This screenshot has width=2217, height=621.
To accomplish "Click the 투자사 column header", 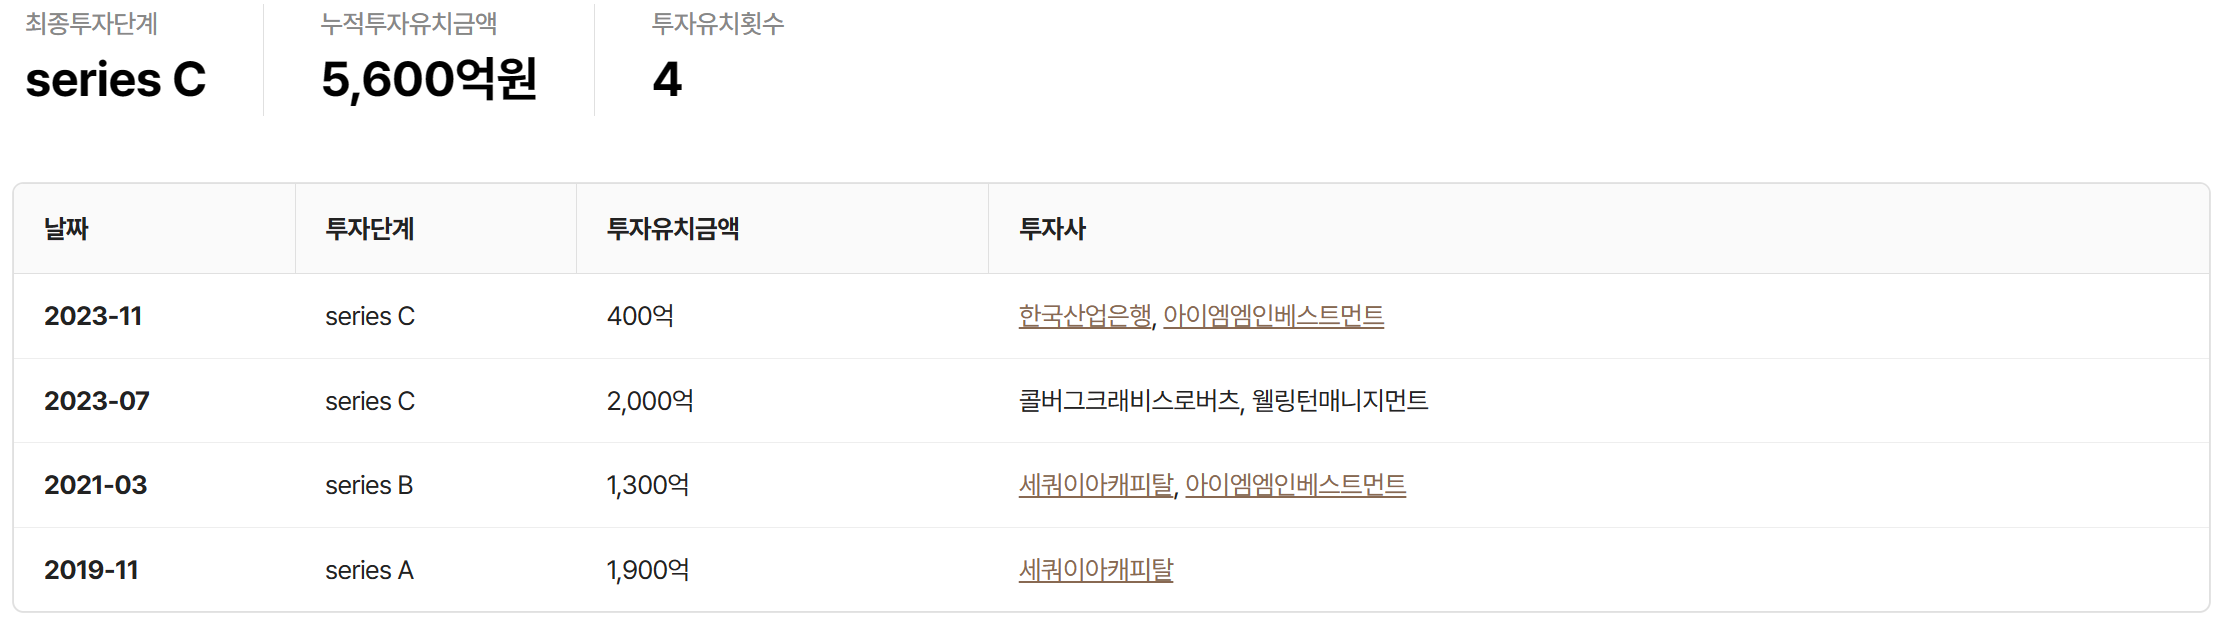I will pyautogui.click(x=1052, y=229).
